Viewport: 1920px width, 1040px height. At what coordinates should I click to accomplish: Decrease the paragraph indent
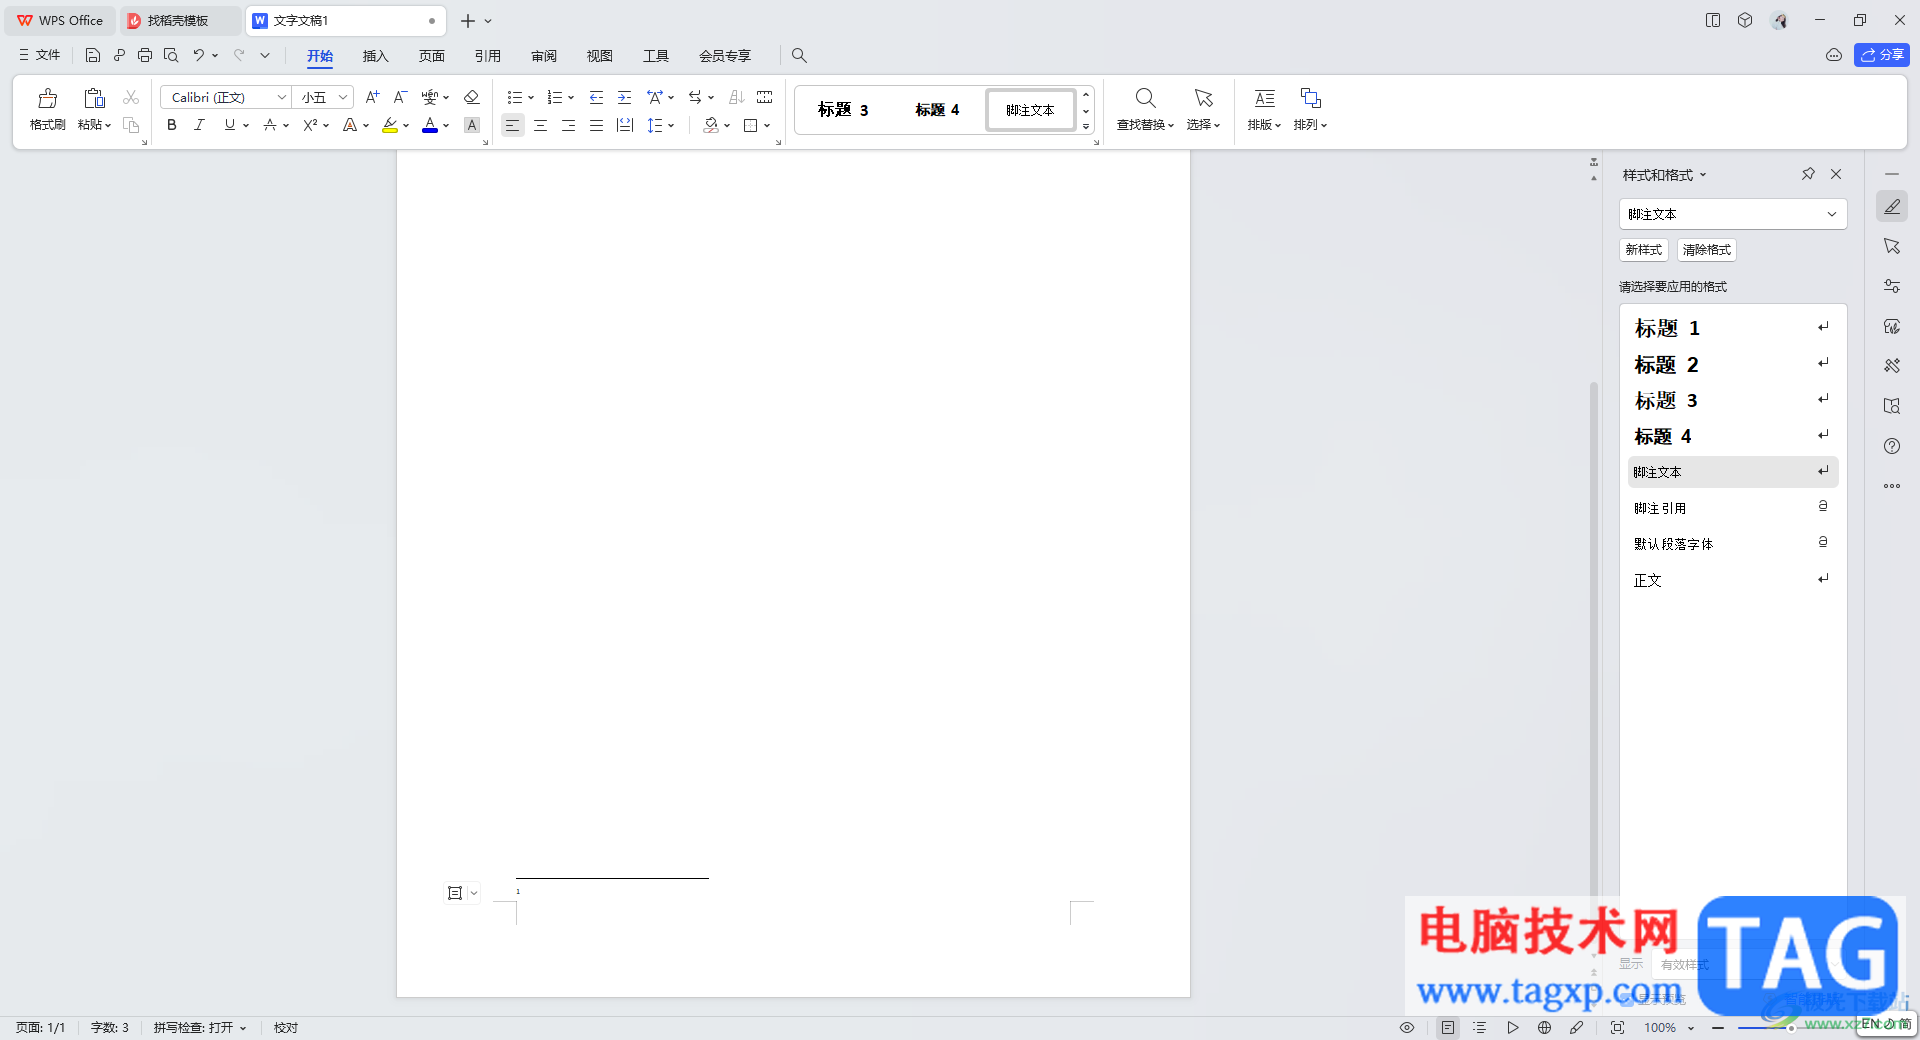596,97
